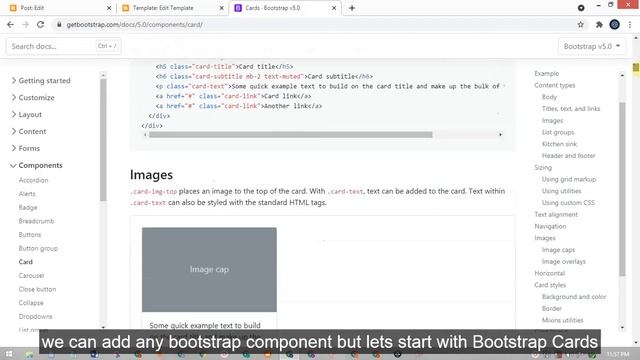Open the Alerts docs page
The height and width of the screenshot is (360, 640).
(x=27, y=194)
